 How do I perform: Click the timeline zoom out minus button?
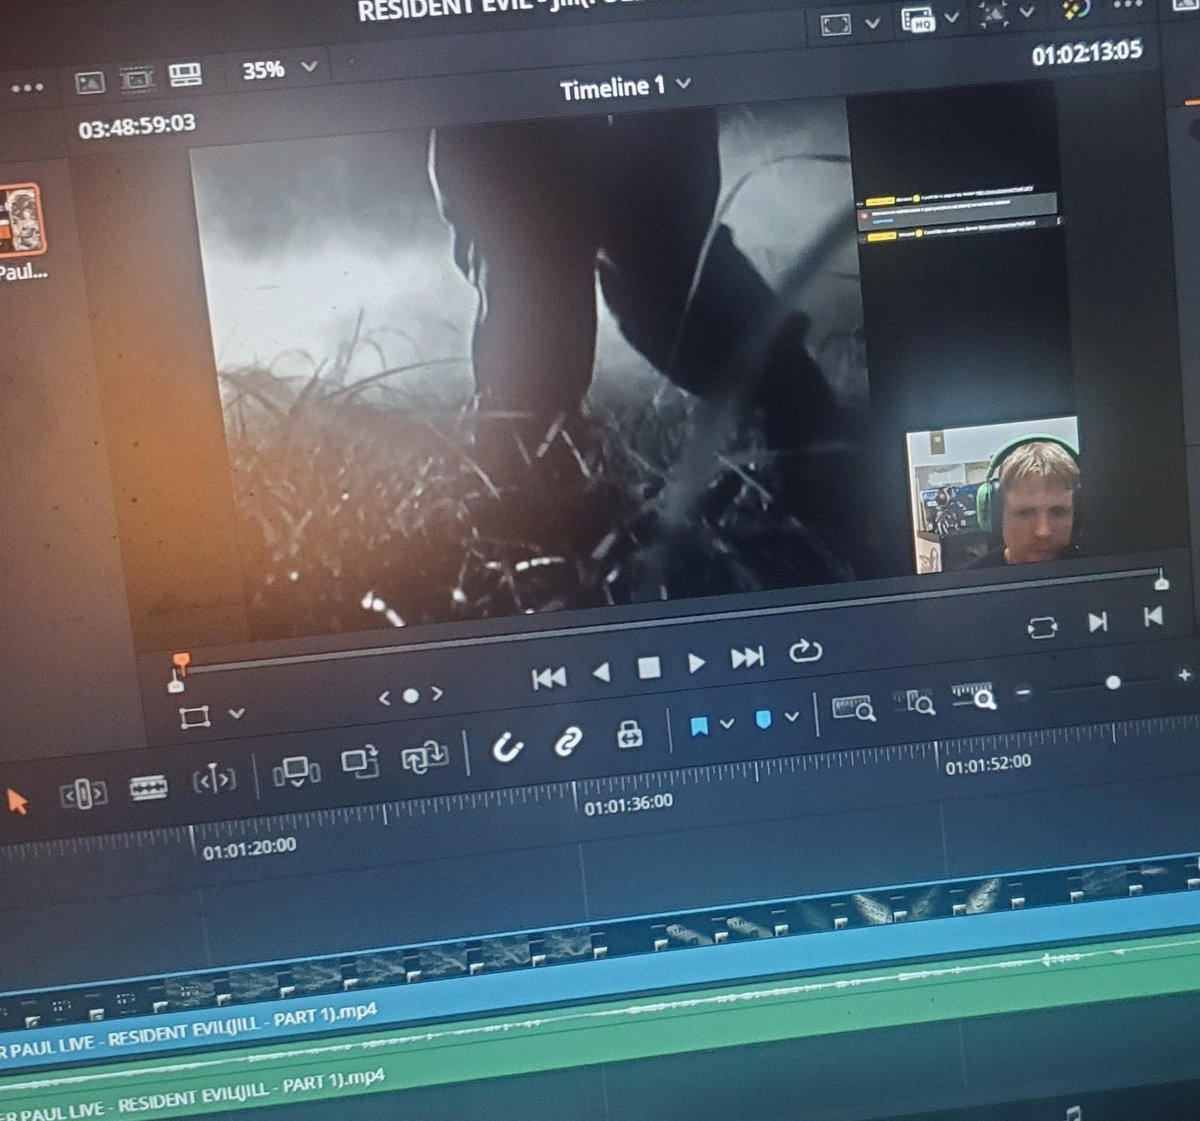click(x=1022, y=691)
